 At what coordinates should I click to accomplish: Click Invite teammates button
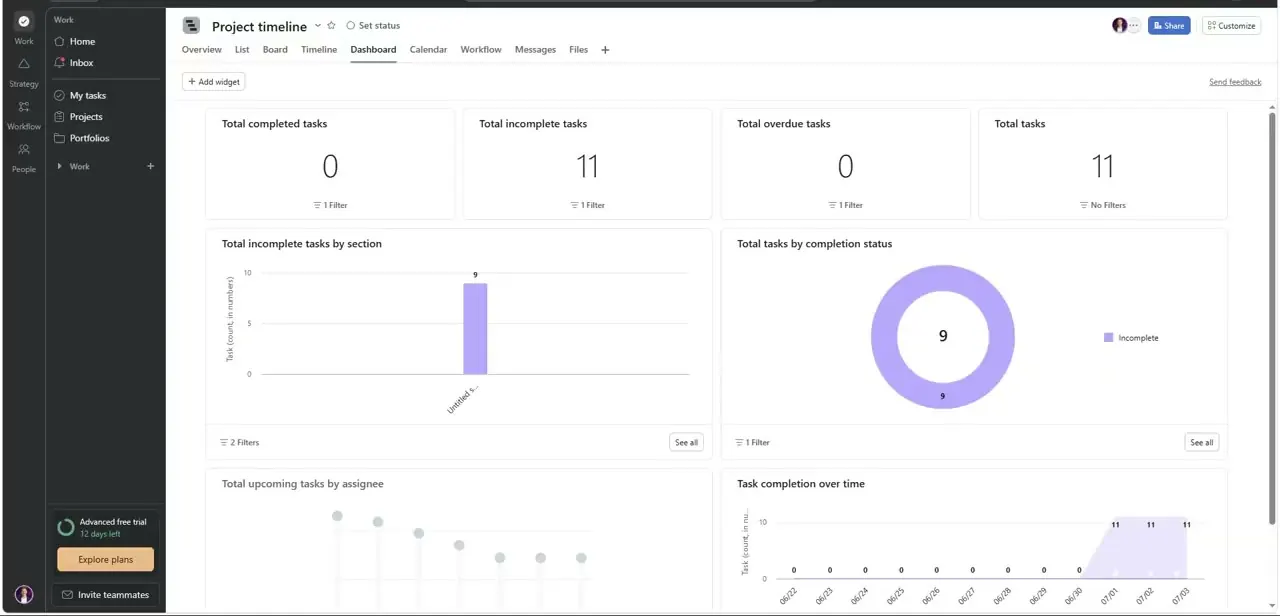106,595
